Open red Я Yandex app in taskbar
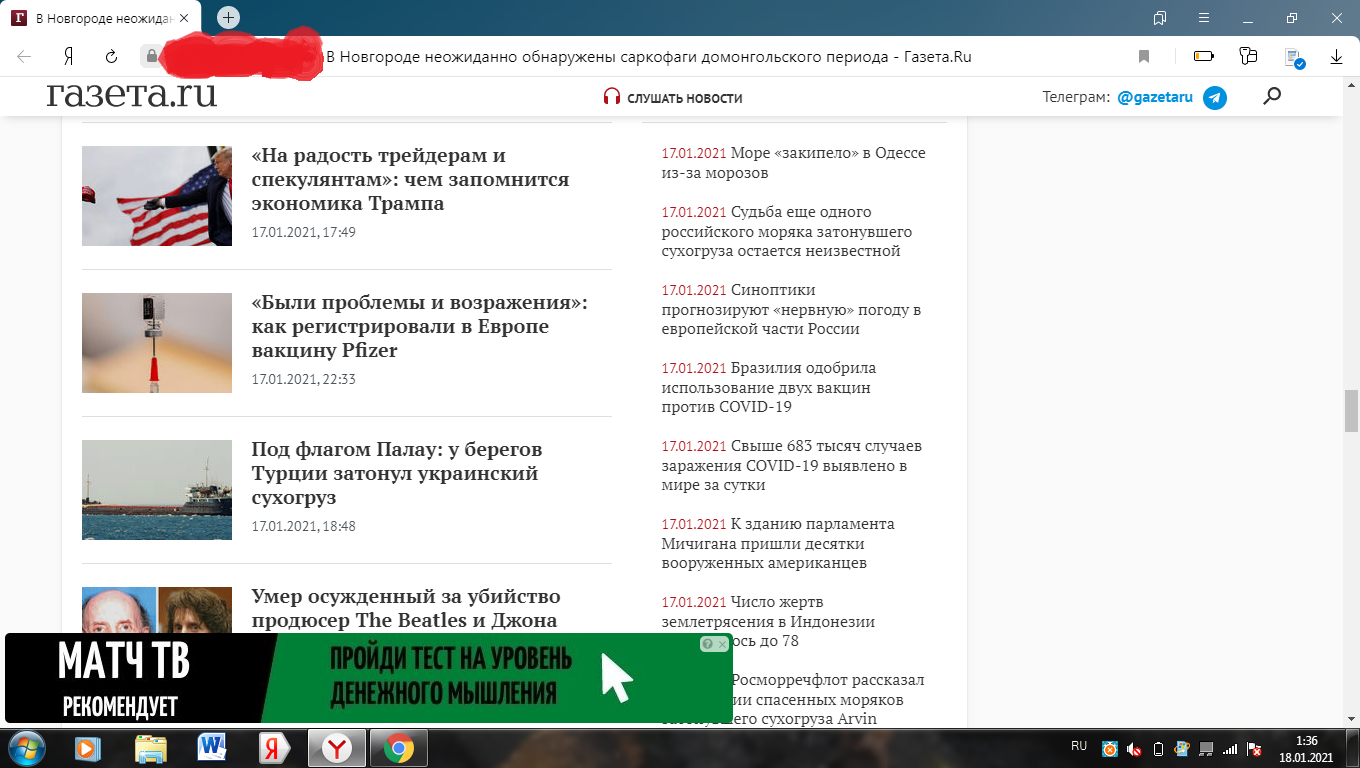Image resolution: width=1360 pixels, height=768 pixels. [273, 748]
